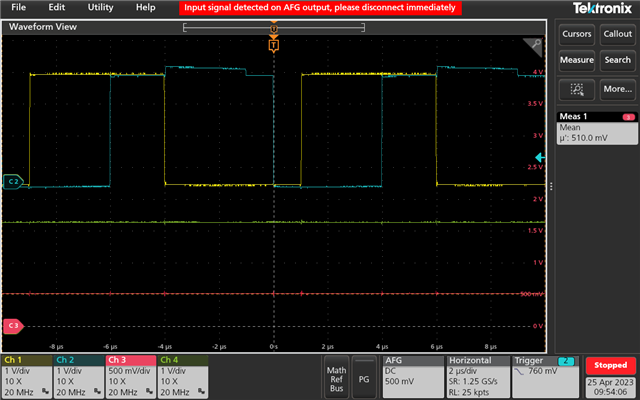Click the zoom box magnifier icon button
This screenshot has height=400, width=640.
[x=577, y=89]
